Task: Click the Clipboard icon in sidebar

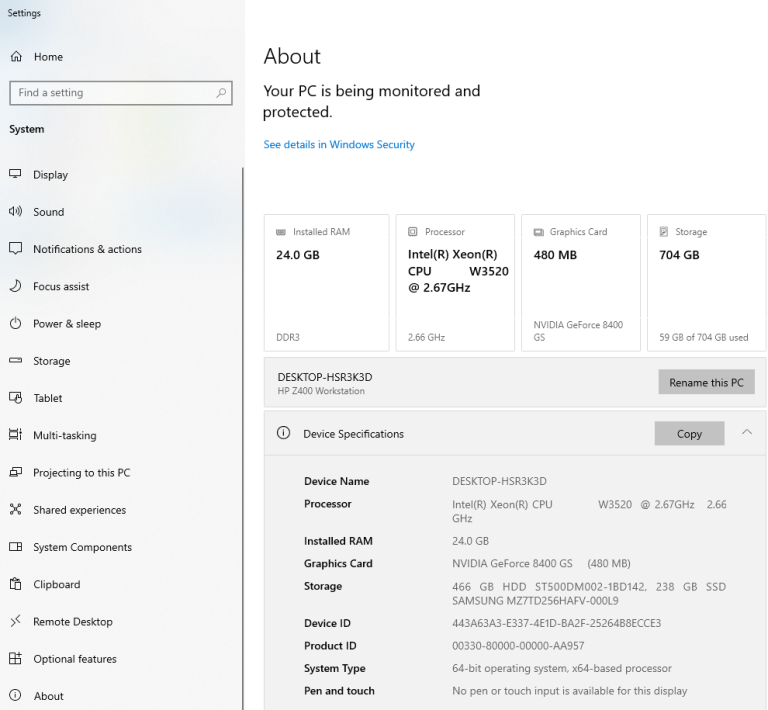Action: [16, 584]
